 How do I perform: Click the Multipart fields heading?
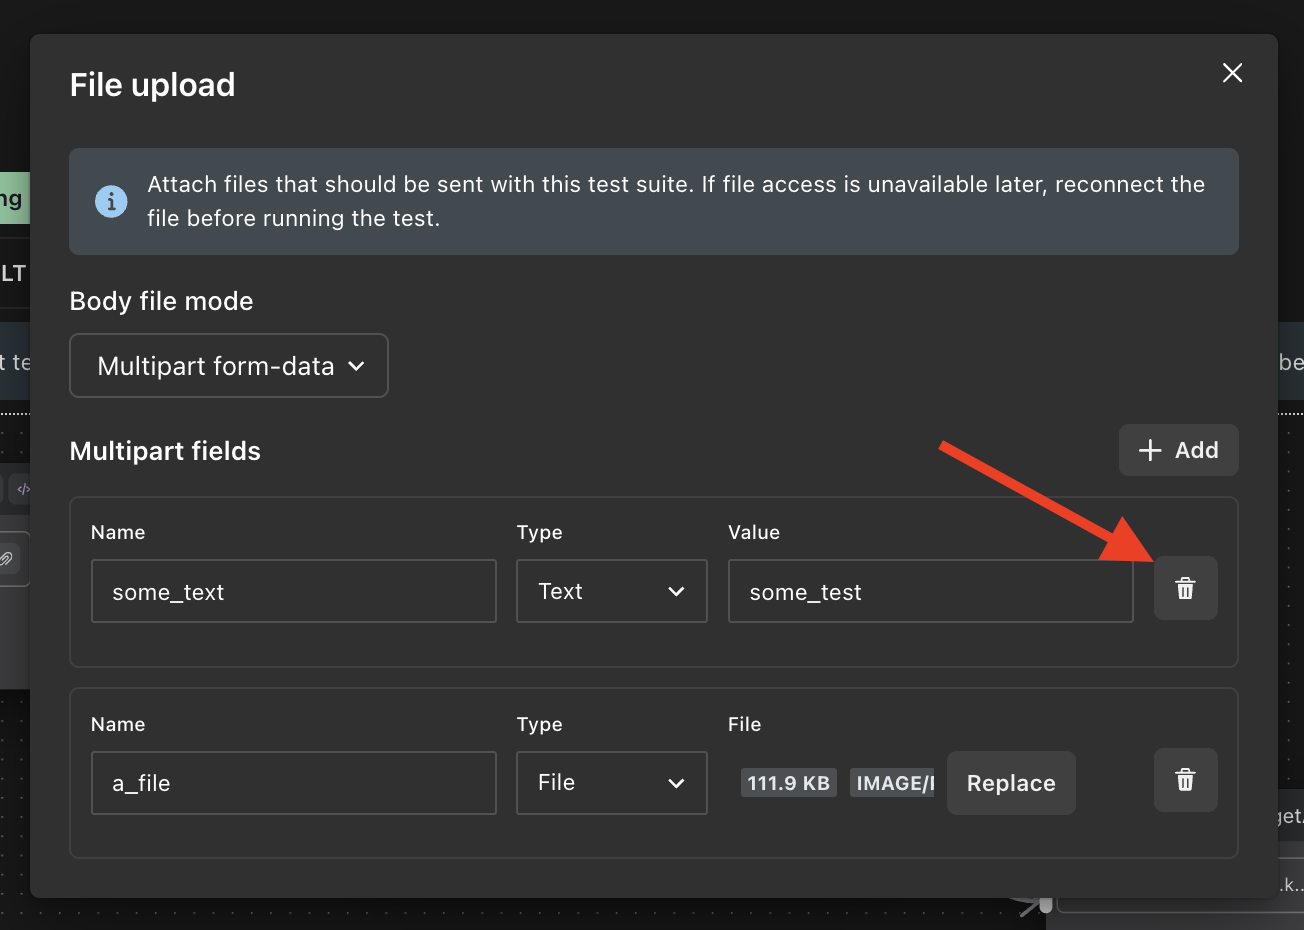click(x=165, y=451)
